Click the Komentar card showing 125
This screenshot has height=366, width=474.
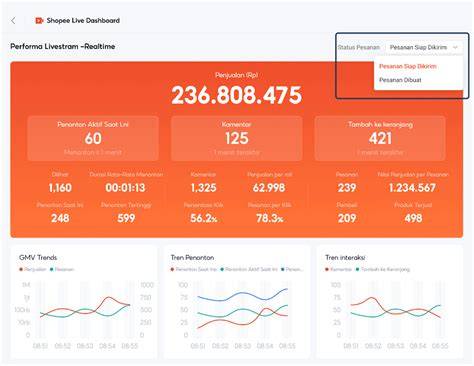click(237, 138)
